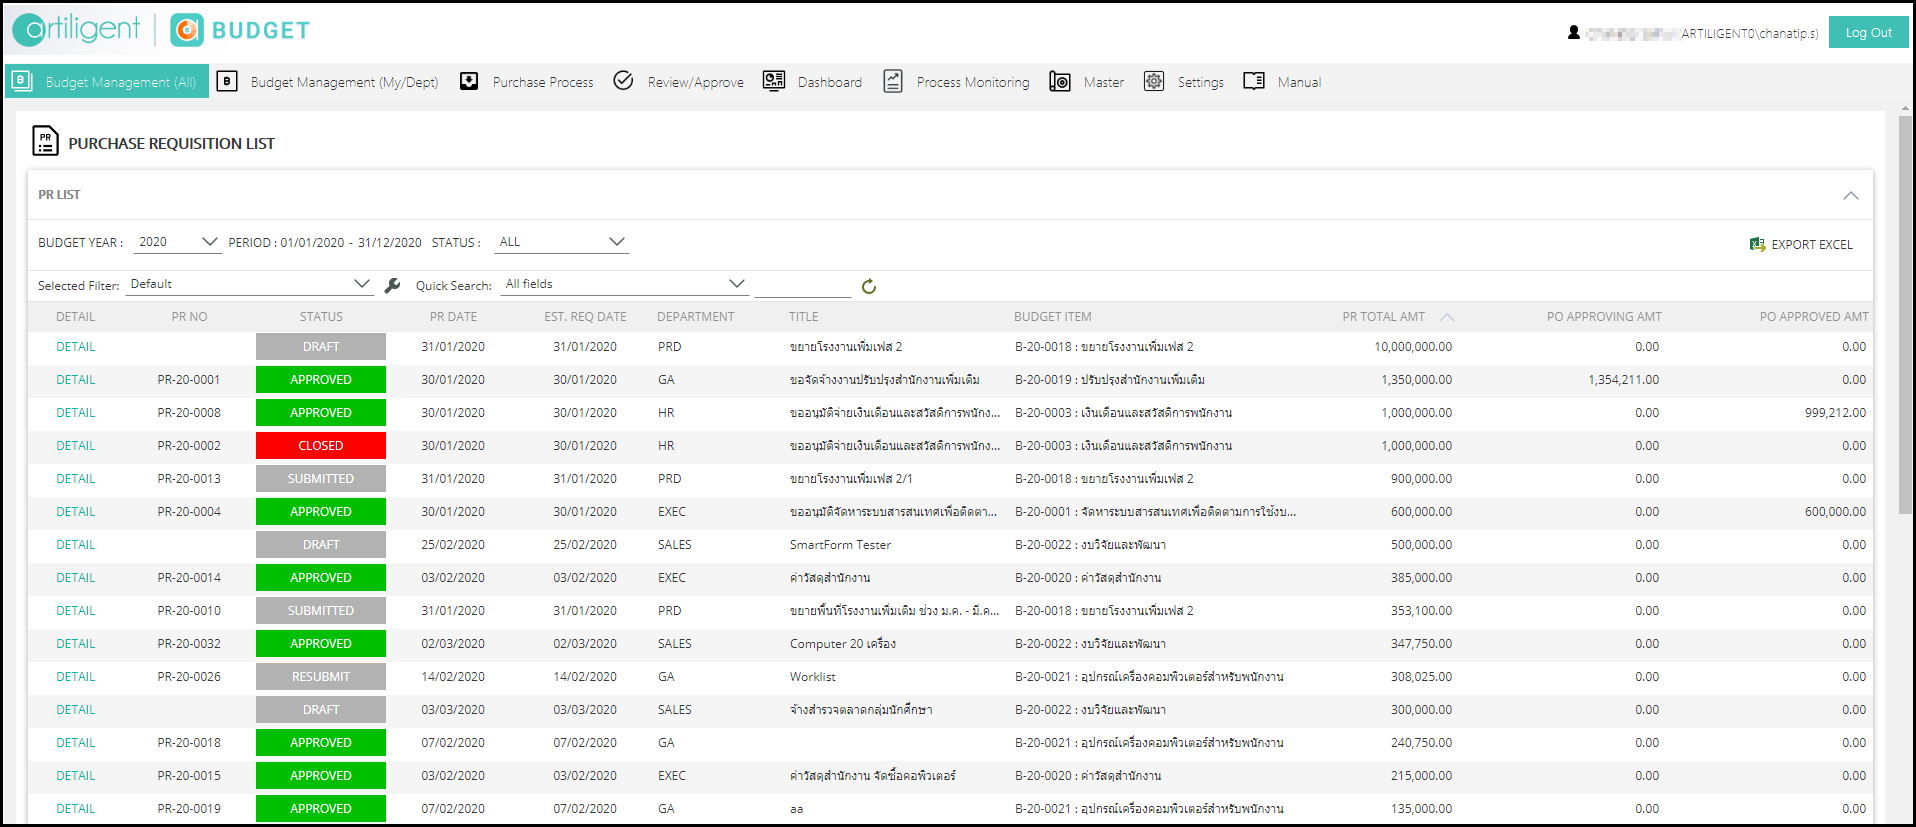
Task: Open DETAIL for PR-20-0004
Action: [76, 512]
